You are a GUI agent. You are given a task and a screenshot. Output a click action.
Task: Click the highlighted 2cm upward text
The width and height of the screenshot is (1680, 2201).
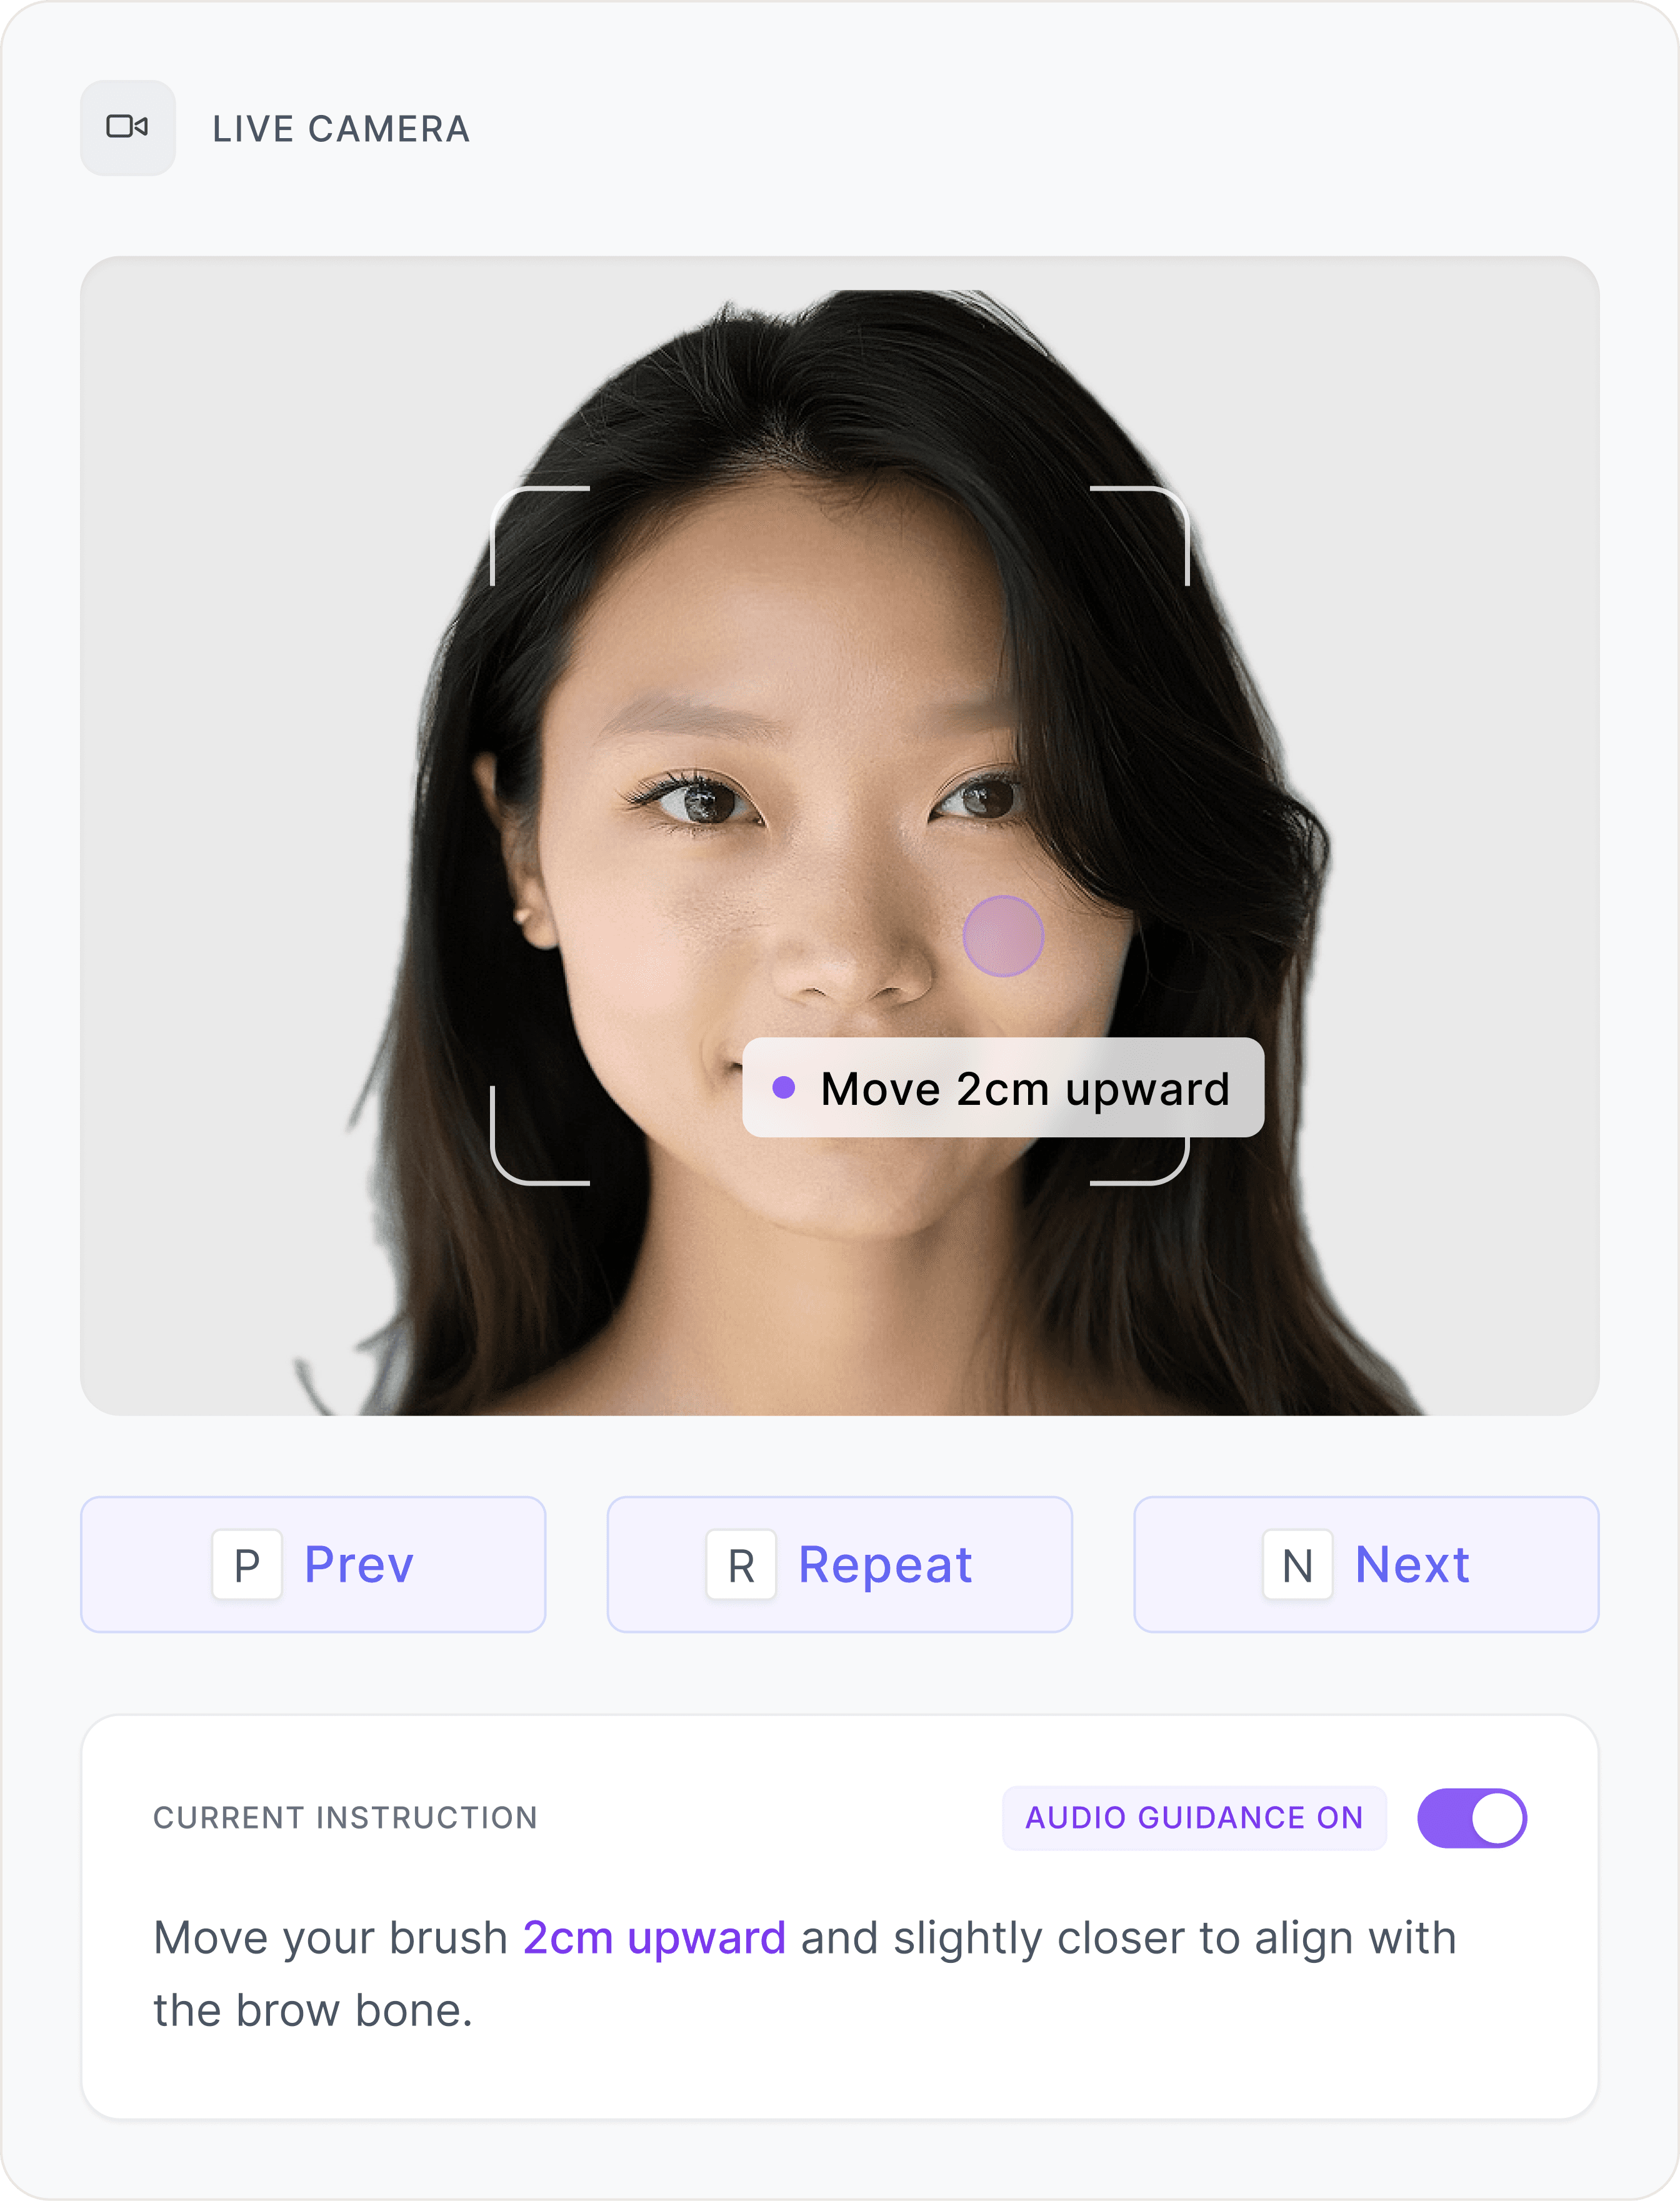coord(654,1938)
